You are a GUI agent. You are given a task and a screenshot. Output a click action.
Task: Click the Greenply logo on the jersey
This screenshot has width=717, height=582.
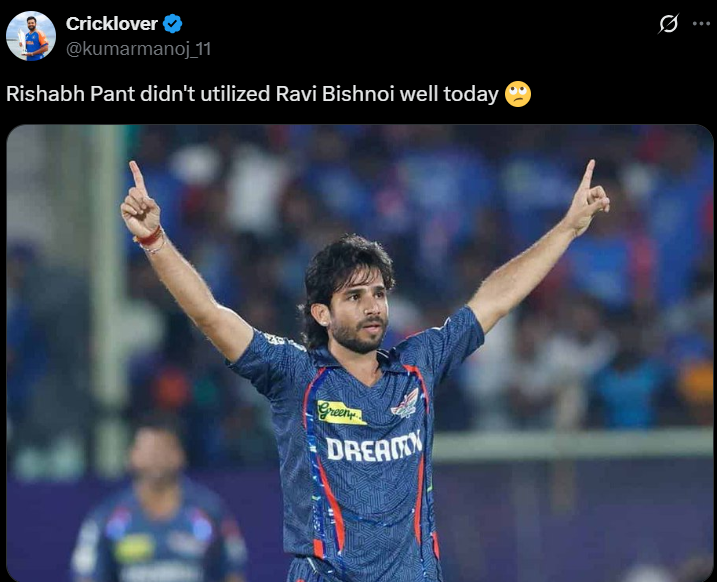click(341, 412)
